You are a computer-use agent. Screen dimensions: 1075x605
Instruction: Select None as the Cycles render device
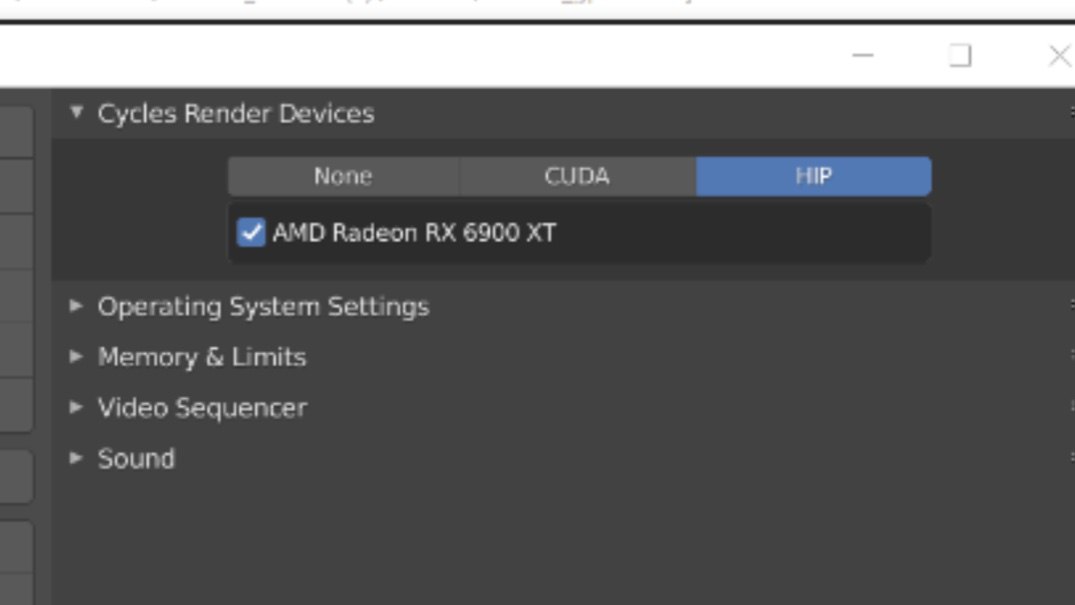tap(343, 177)
